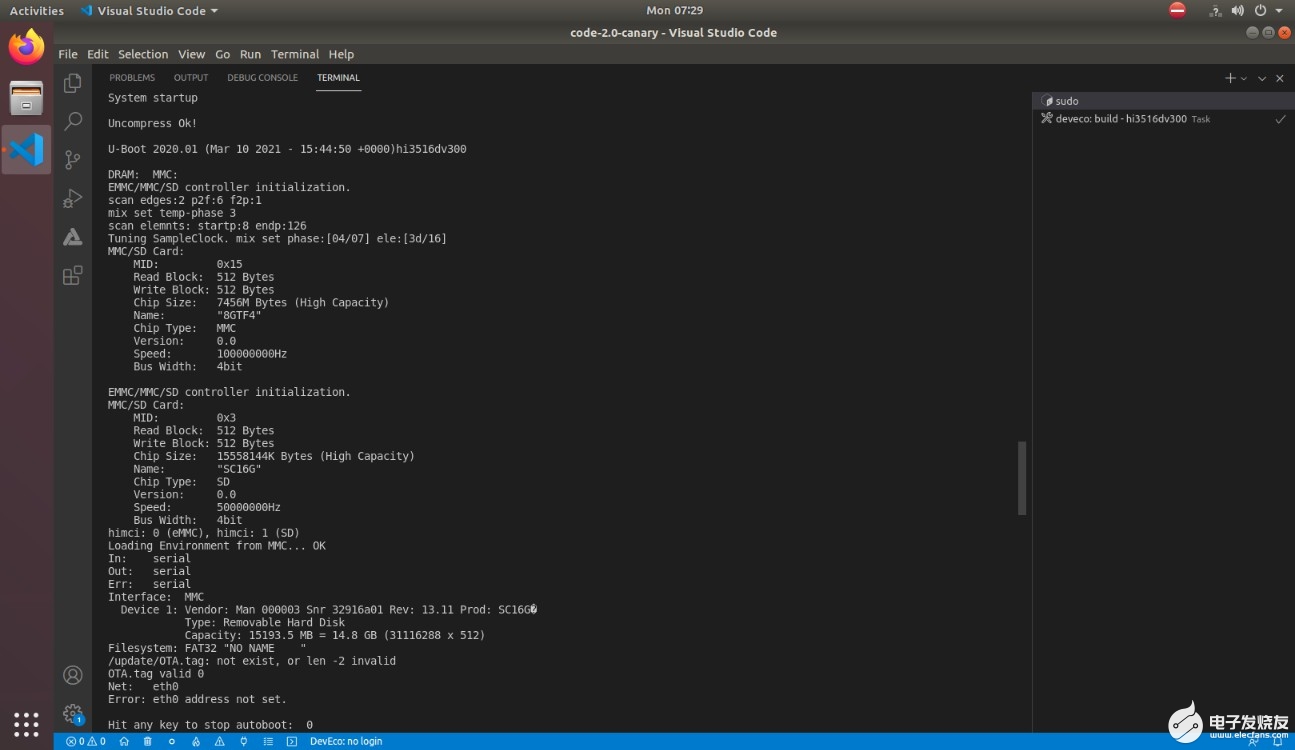Open the Run and Debug view

point(72,198)
